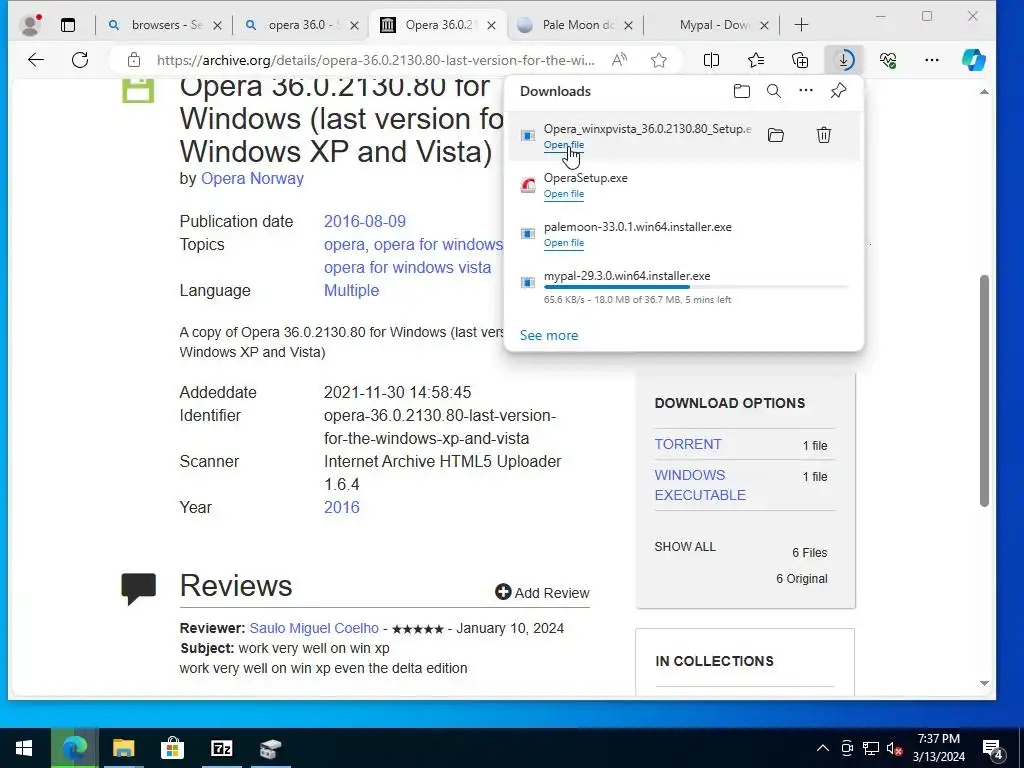Screen dimensions: 1024x768
Task: Open the Favorites list icon
Action: (756, 60)
